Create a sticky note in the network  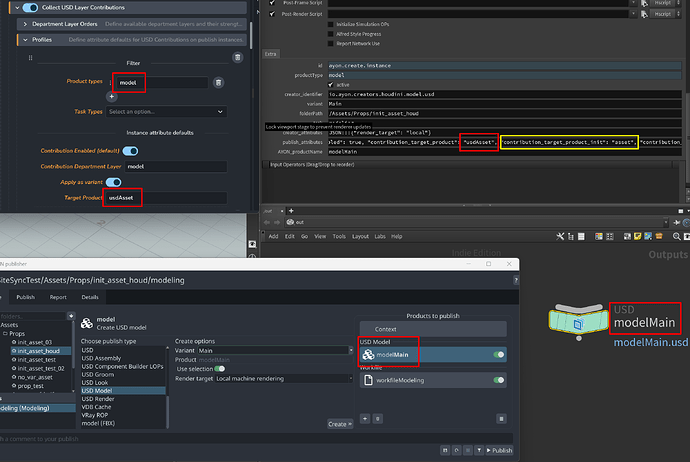pyautogui.click(x=638, y=237)
